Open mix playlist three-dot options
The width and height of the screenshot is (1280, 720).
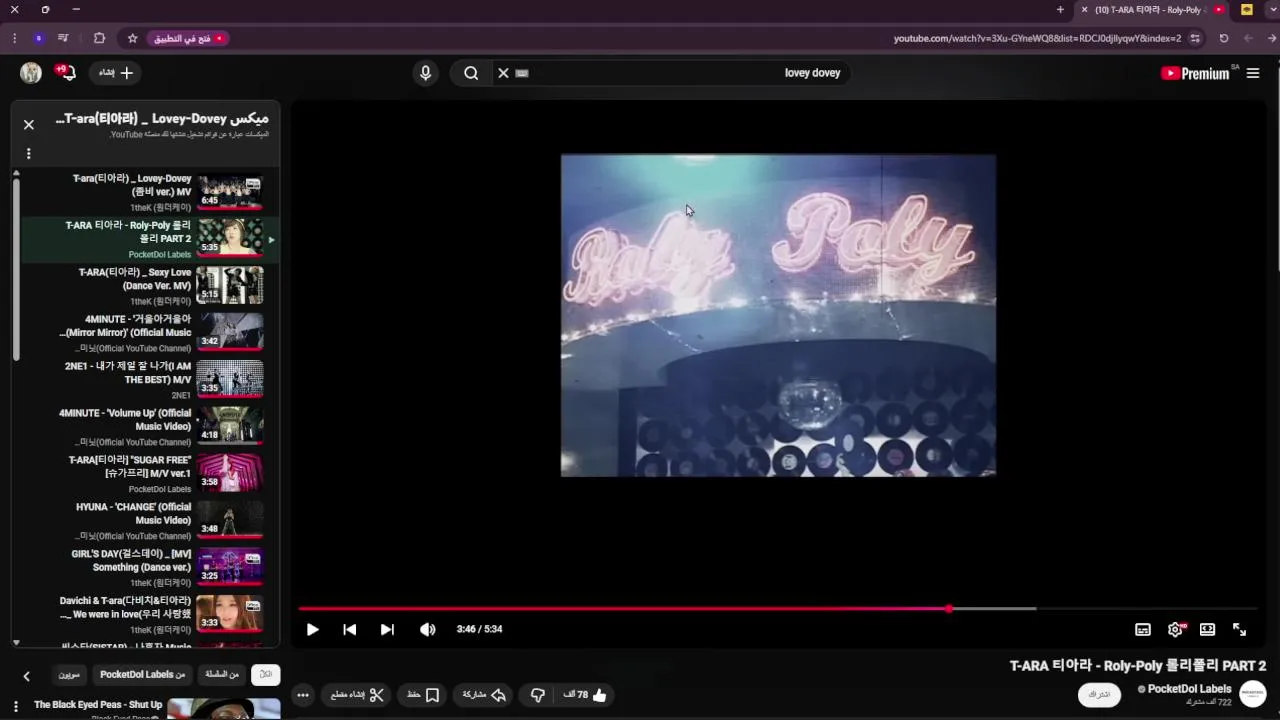[28, 154]
